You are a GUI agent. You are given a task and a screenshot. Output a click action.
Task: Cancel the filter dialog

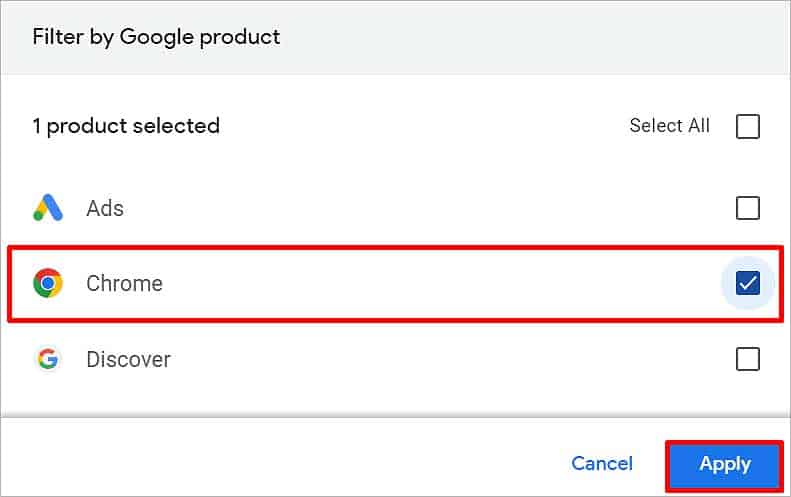[x=601, y=464]
